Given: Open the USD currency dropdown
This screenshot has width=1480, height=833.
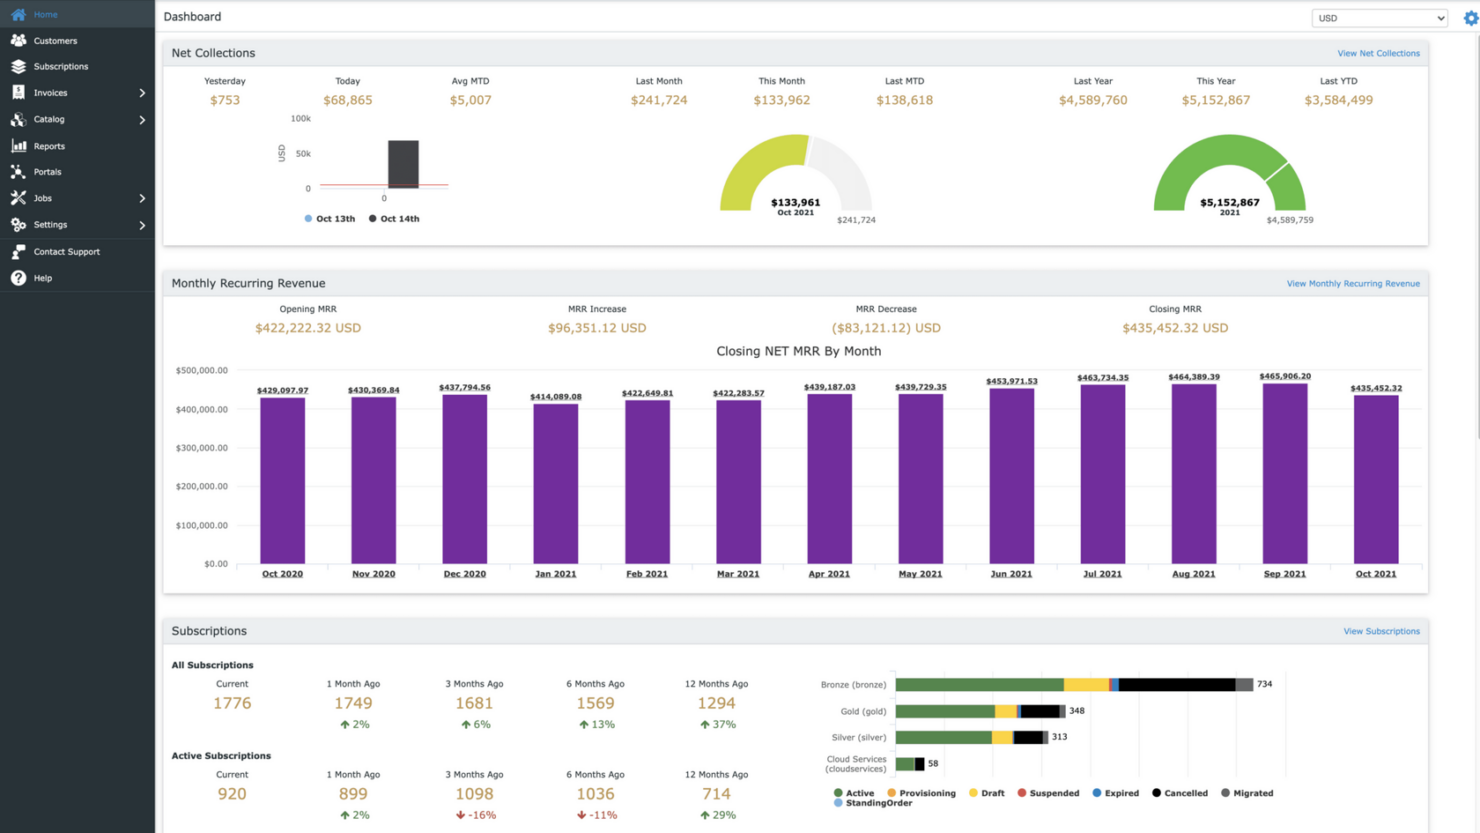Looking at the screenshot, I should pos(1379,17).
